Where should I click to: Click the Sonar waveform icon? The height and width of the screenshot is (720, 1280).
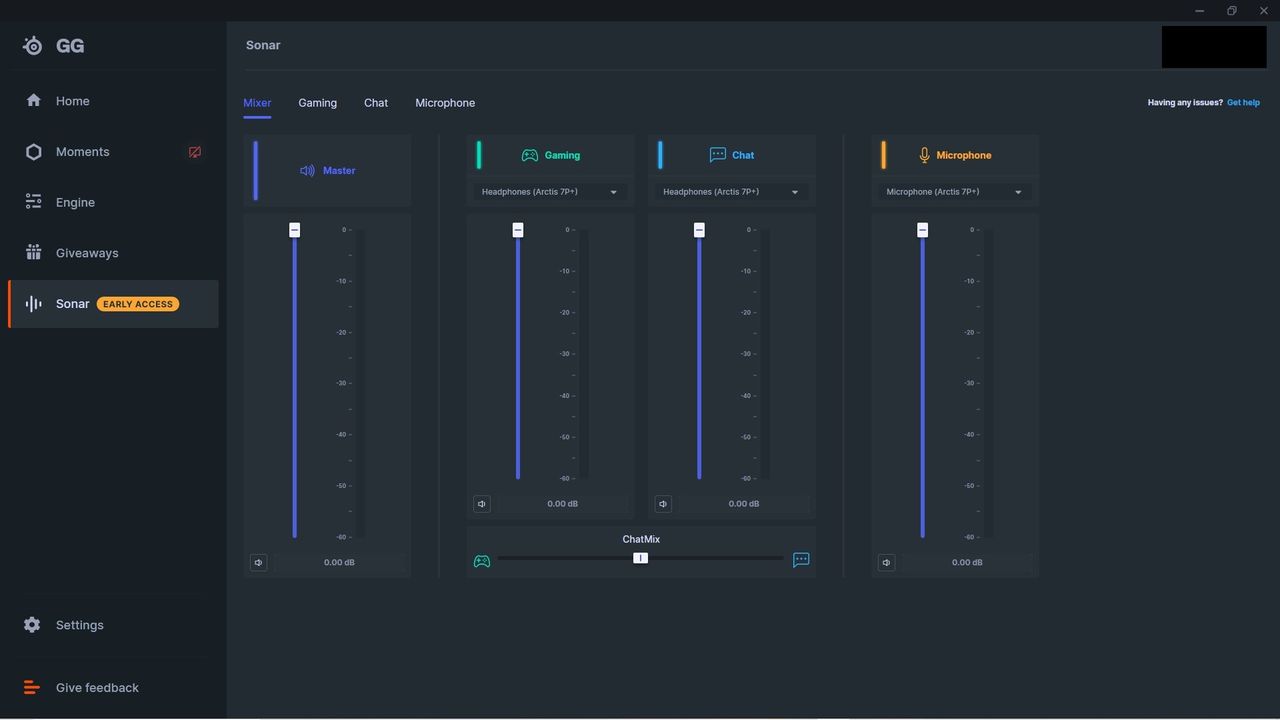coord(33,304)
